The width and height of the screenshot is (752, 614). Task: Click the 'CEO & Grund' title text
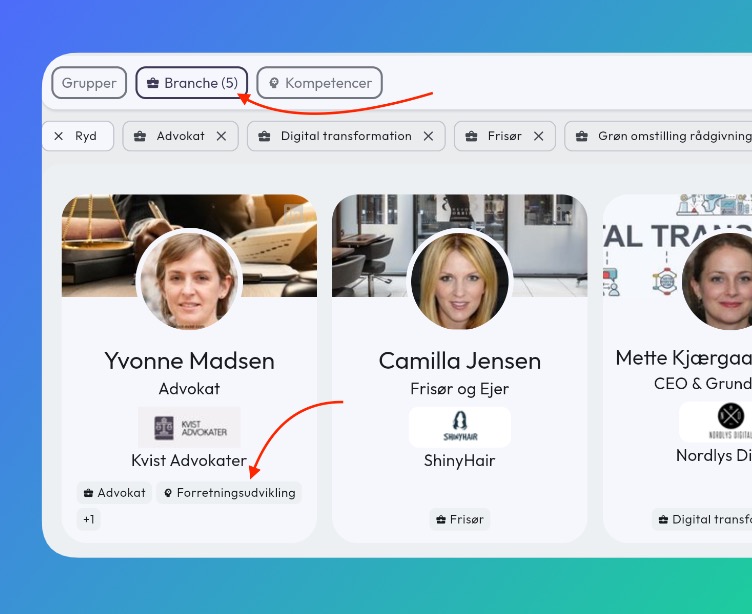tap(703, 383)
